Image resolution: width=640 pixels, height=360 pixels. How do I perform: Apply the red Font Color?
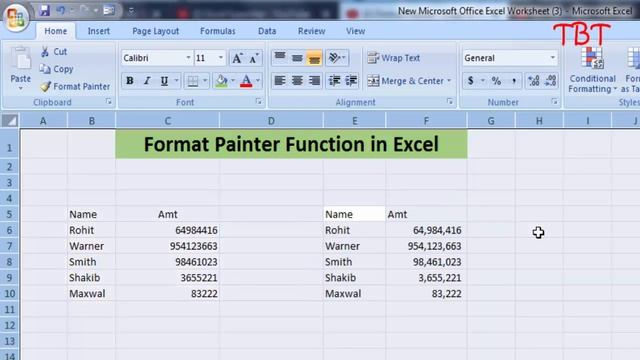246,81
